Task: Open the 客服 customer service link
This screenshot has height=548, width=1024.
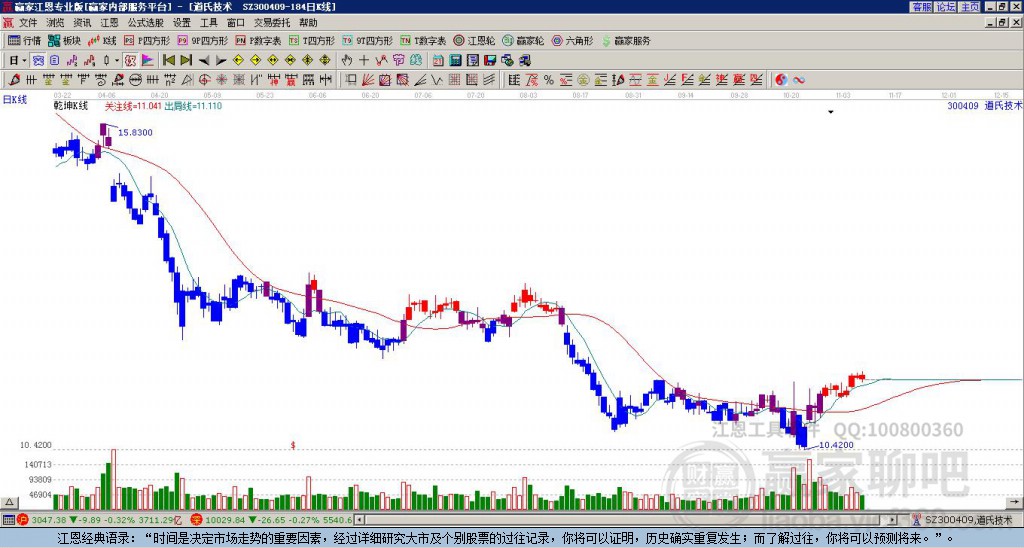Action: 921,7
